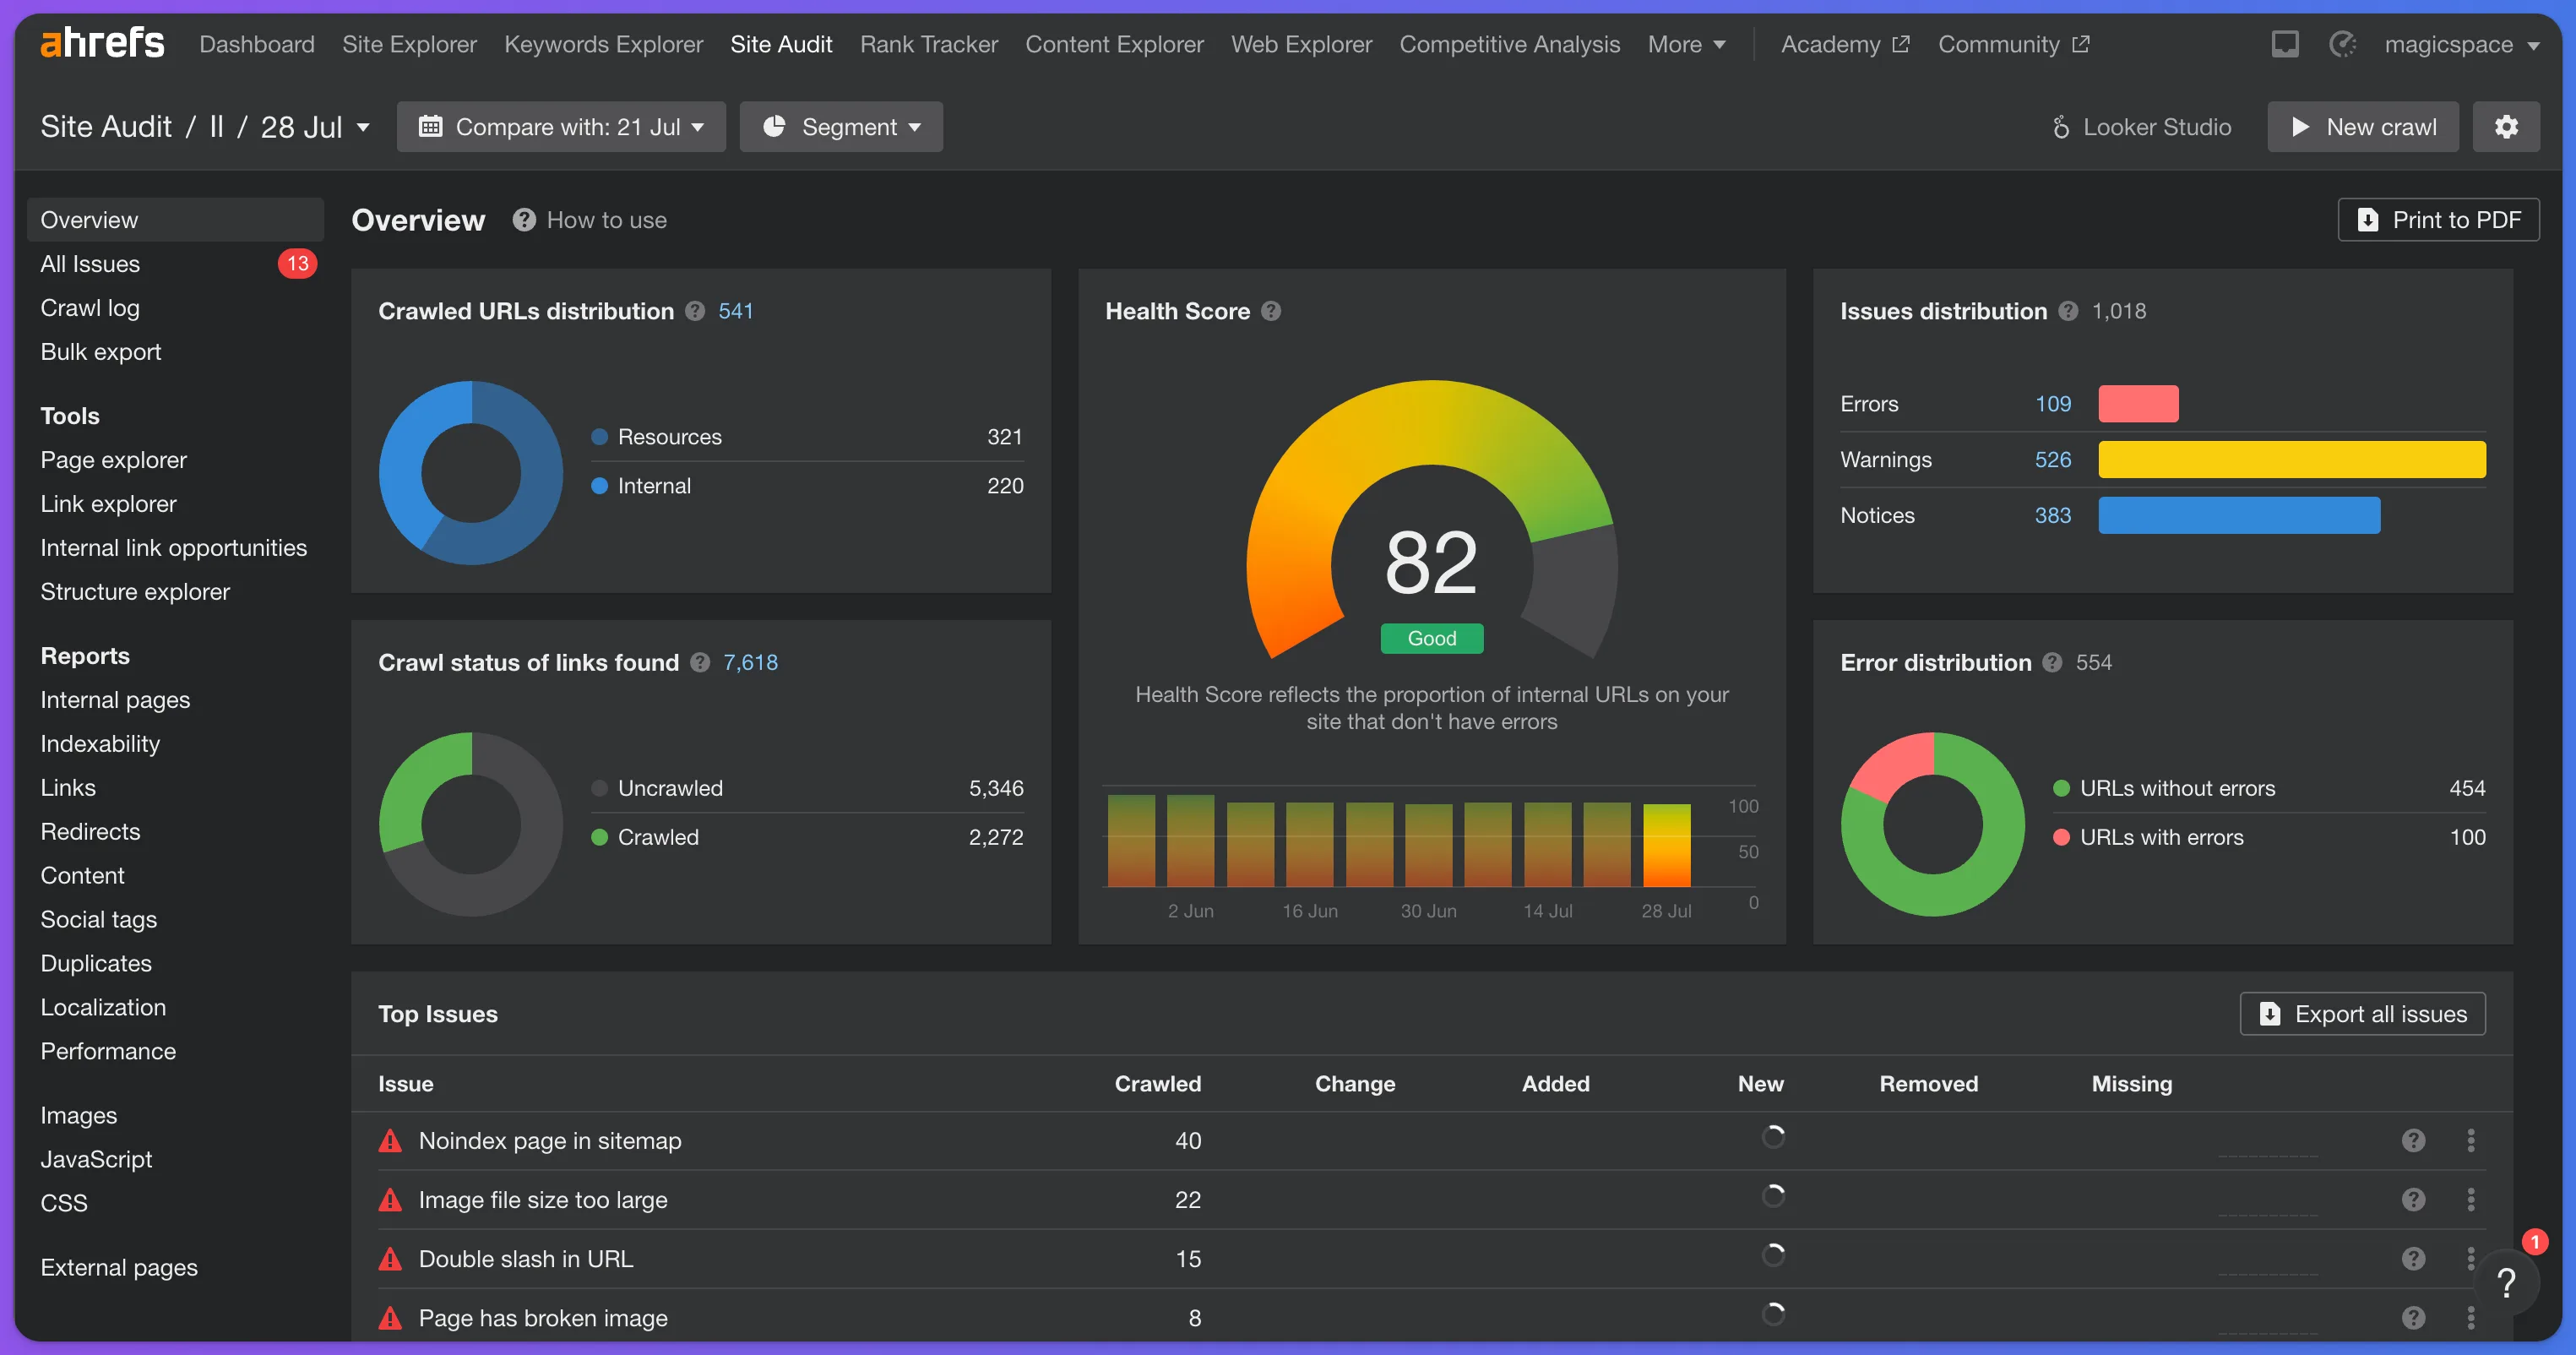Click the help icon beside Health Score
The width and height of the screenshot is (2576, 1355).
(x=1271, y=311)
